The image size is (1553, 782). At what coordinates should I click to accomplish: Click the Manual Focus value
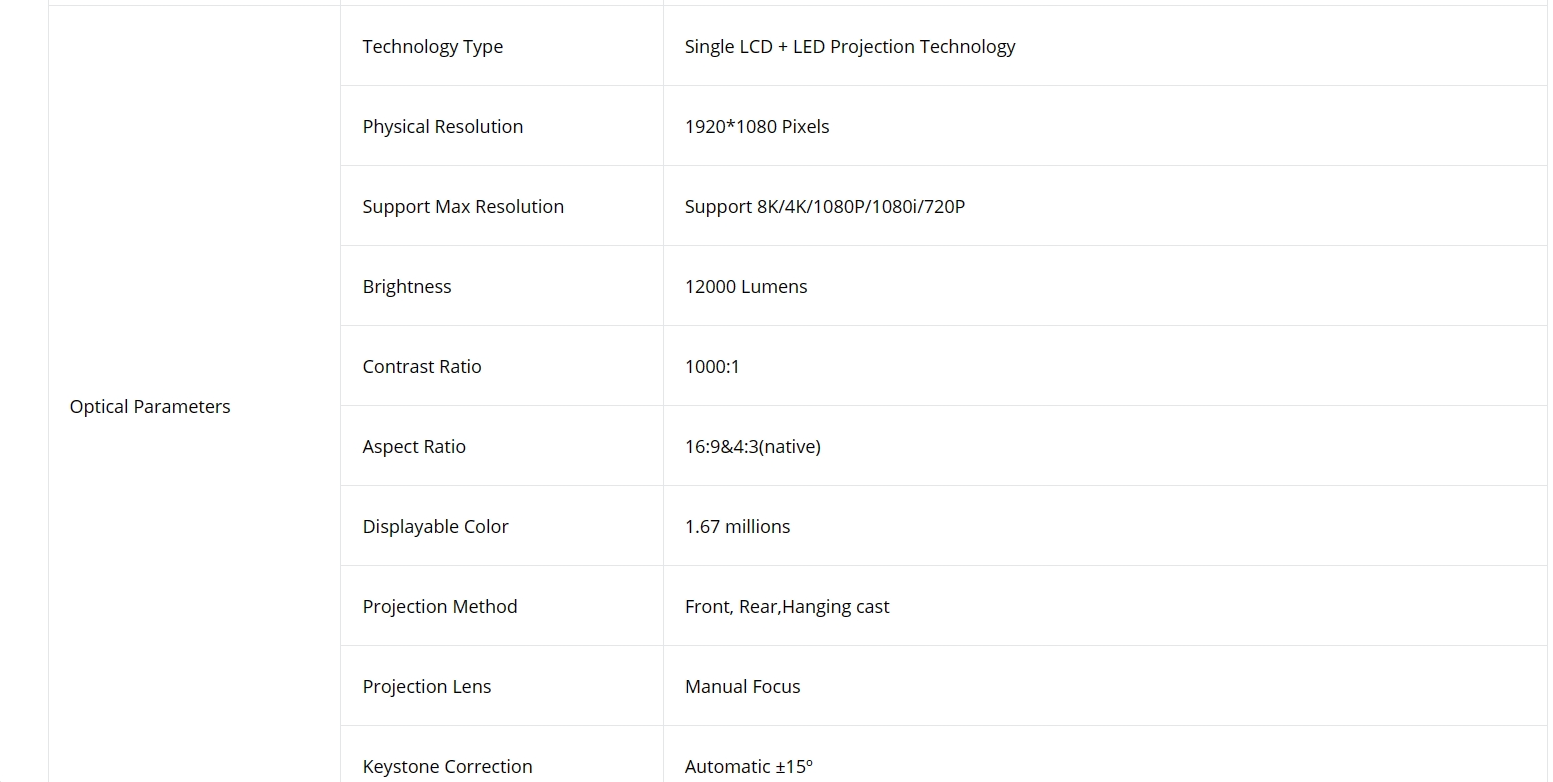(743, 687)
